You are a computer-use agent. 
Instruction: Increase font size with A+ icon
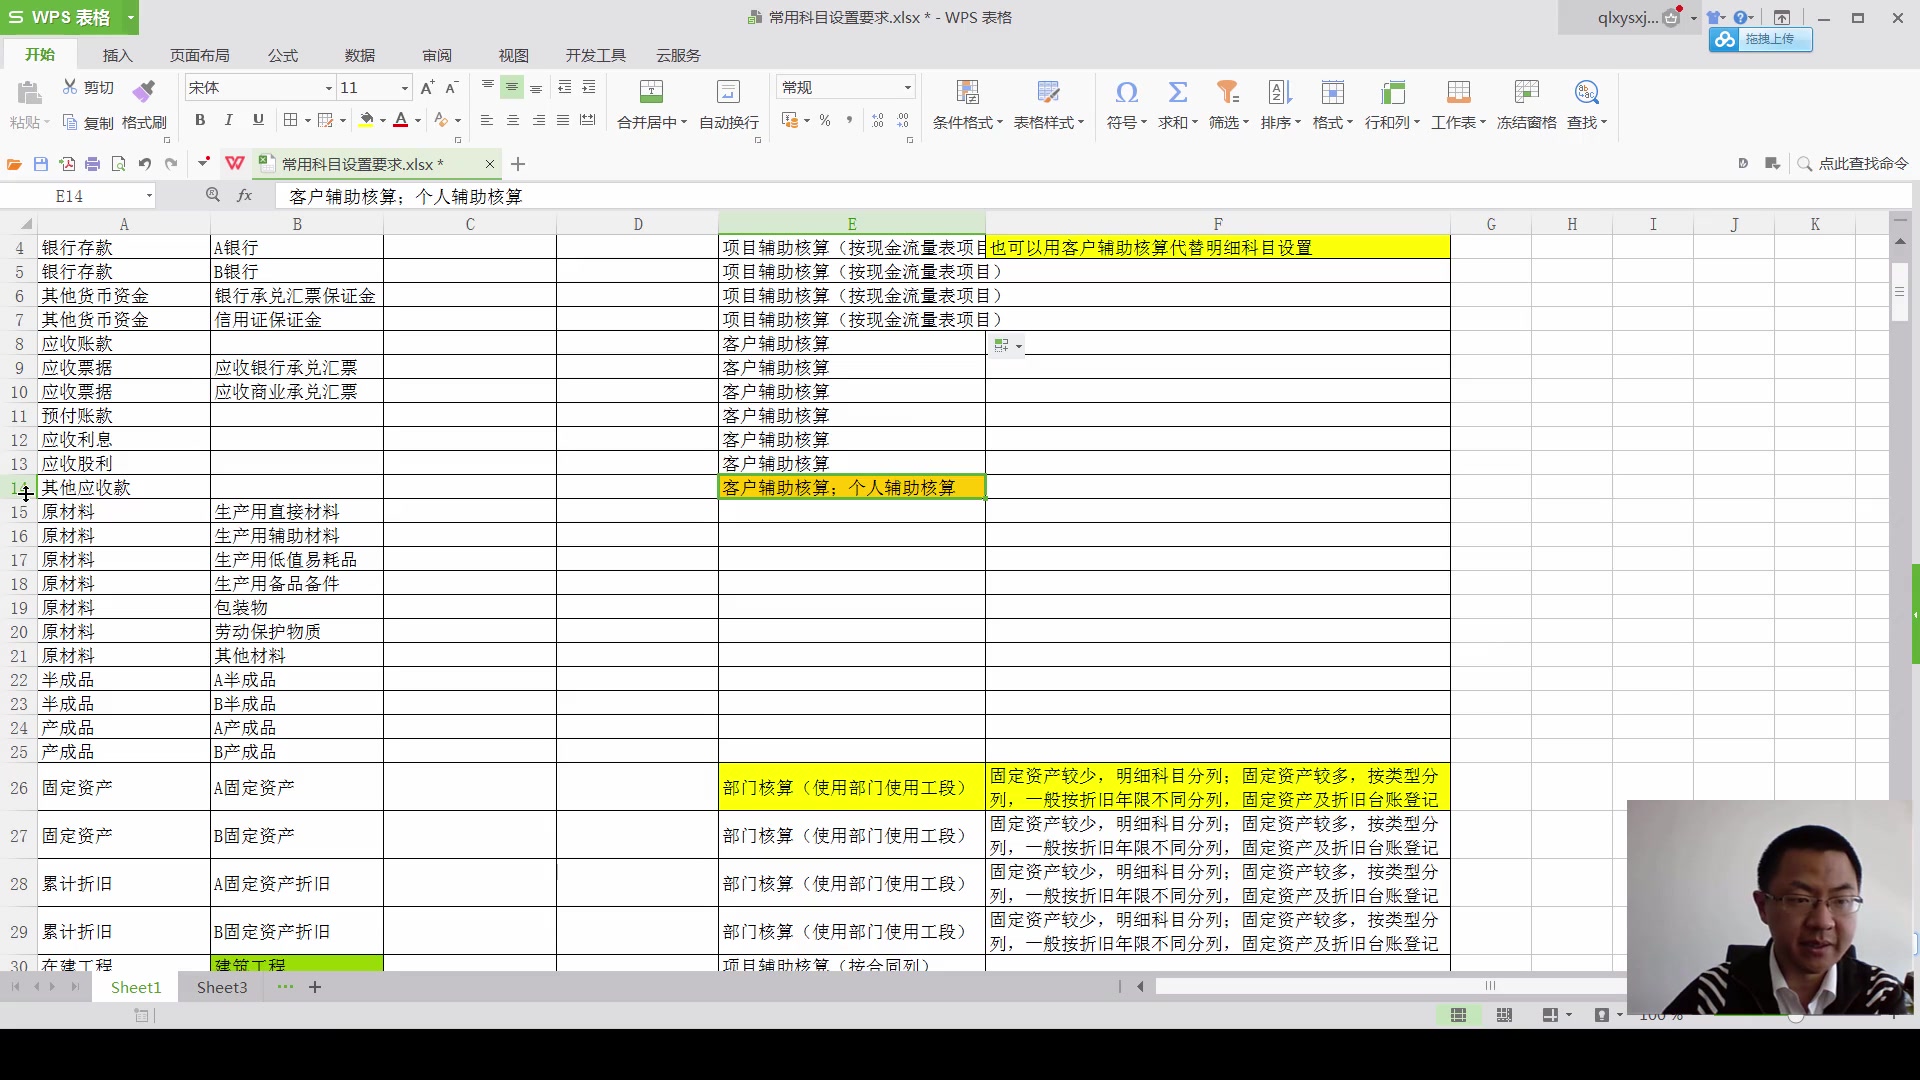[x=427, y=88]
